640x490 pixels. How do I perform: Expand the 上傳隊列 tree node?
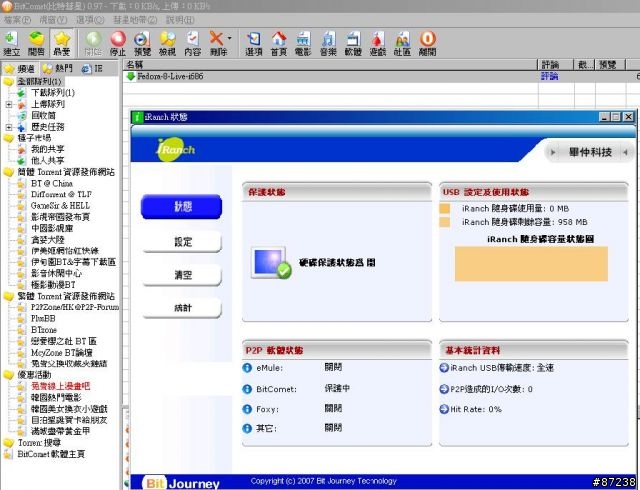9,105
